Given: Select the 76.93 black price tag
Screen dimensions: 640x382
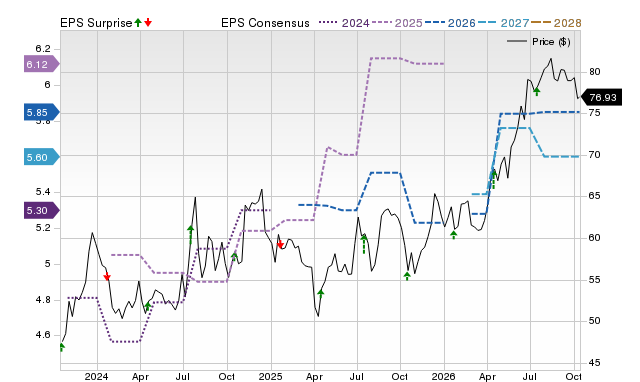Looking at the screenshot, I should [601, 97].
